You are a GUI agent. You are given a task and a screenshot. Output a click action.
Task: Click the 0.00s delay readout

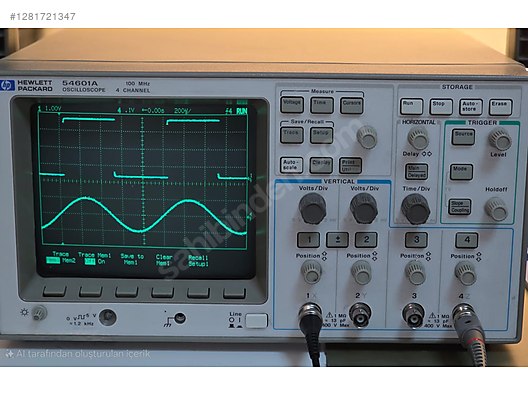153,110
